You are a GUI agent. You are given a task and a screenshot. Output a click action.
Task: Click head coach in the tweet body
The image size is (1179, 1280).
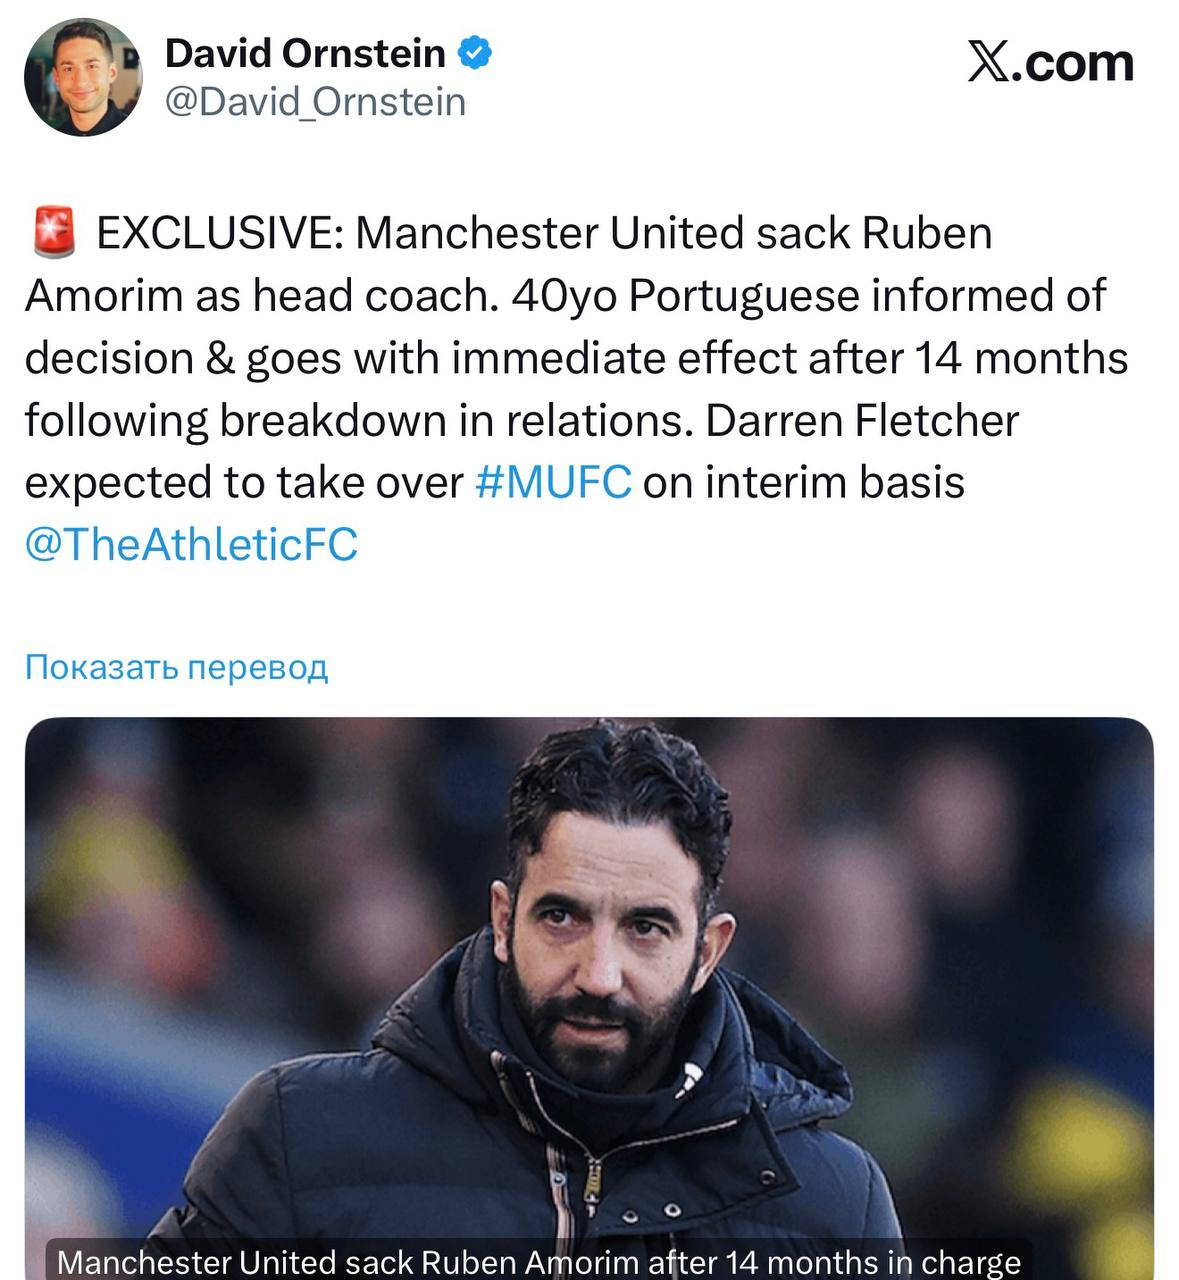point(374,296)
